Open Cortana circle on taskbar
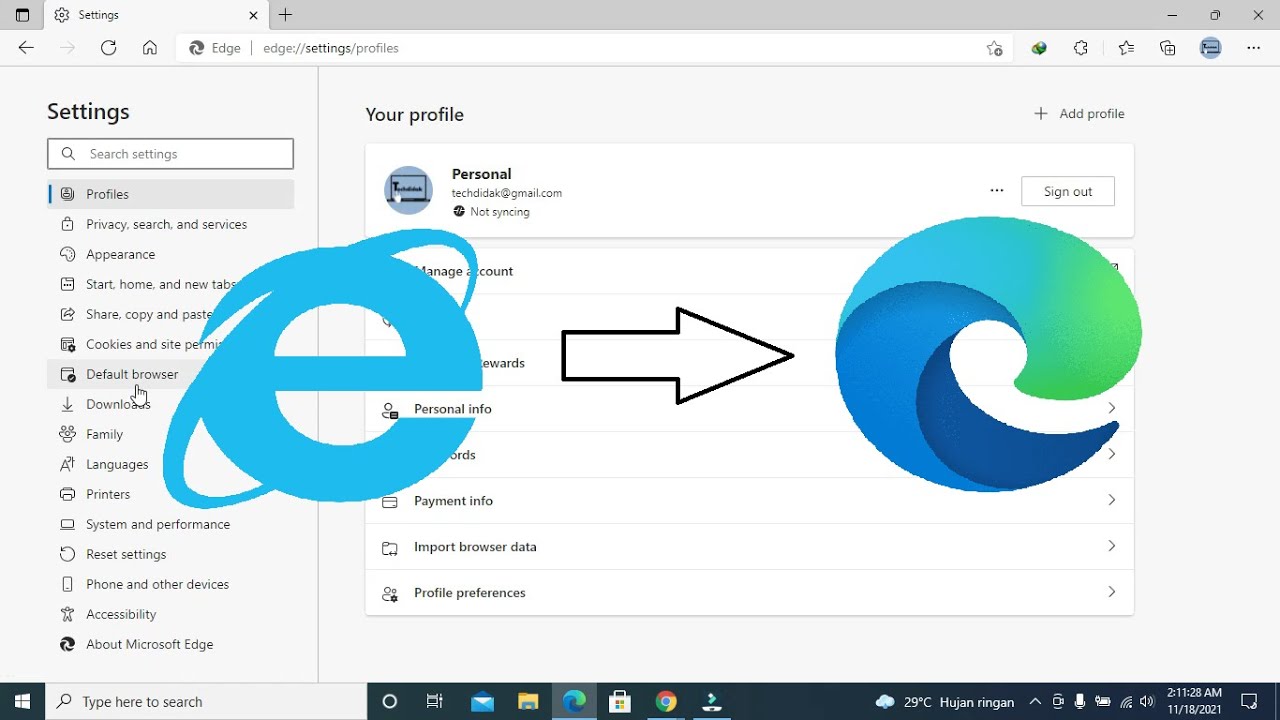This screenshot has height=720, width=1280. [390, 701]
